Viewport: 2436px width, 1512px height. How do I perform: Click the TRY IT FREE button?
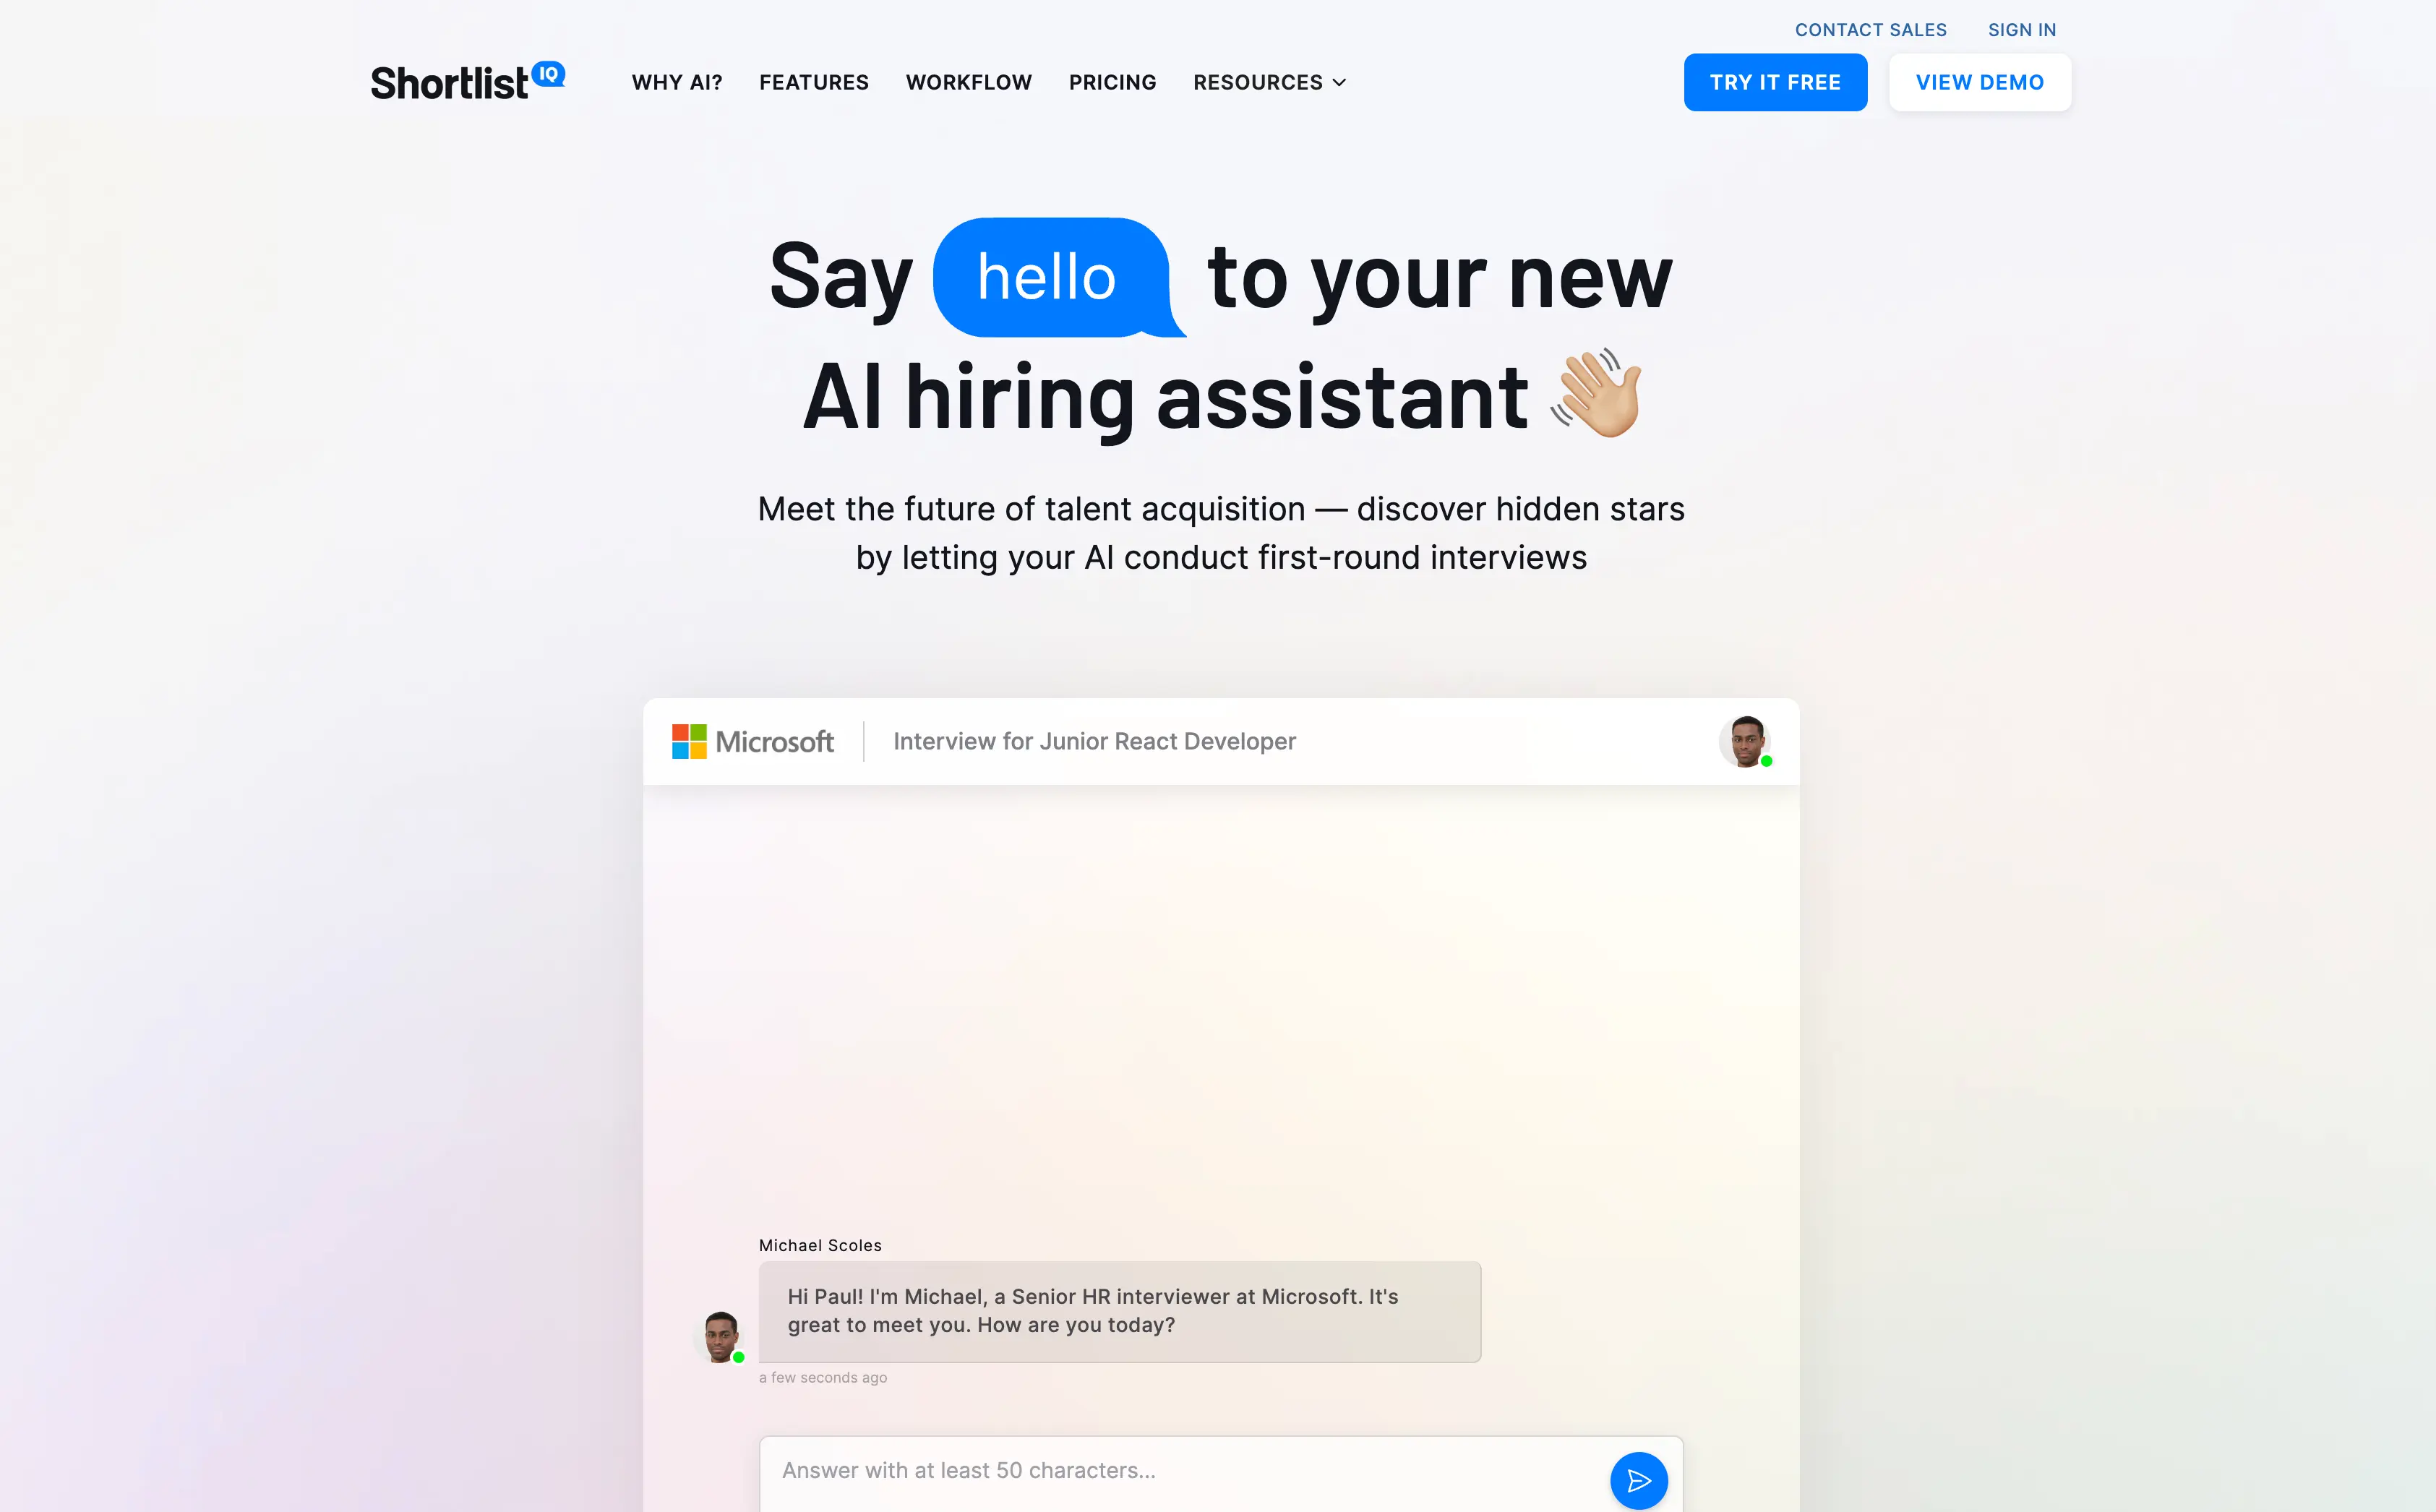click(1775, 82)
